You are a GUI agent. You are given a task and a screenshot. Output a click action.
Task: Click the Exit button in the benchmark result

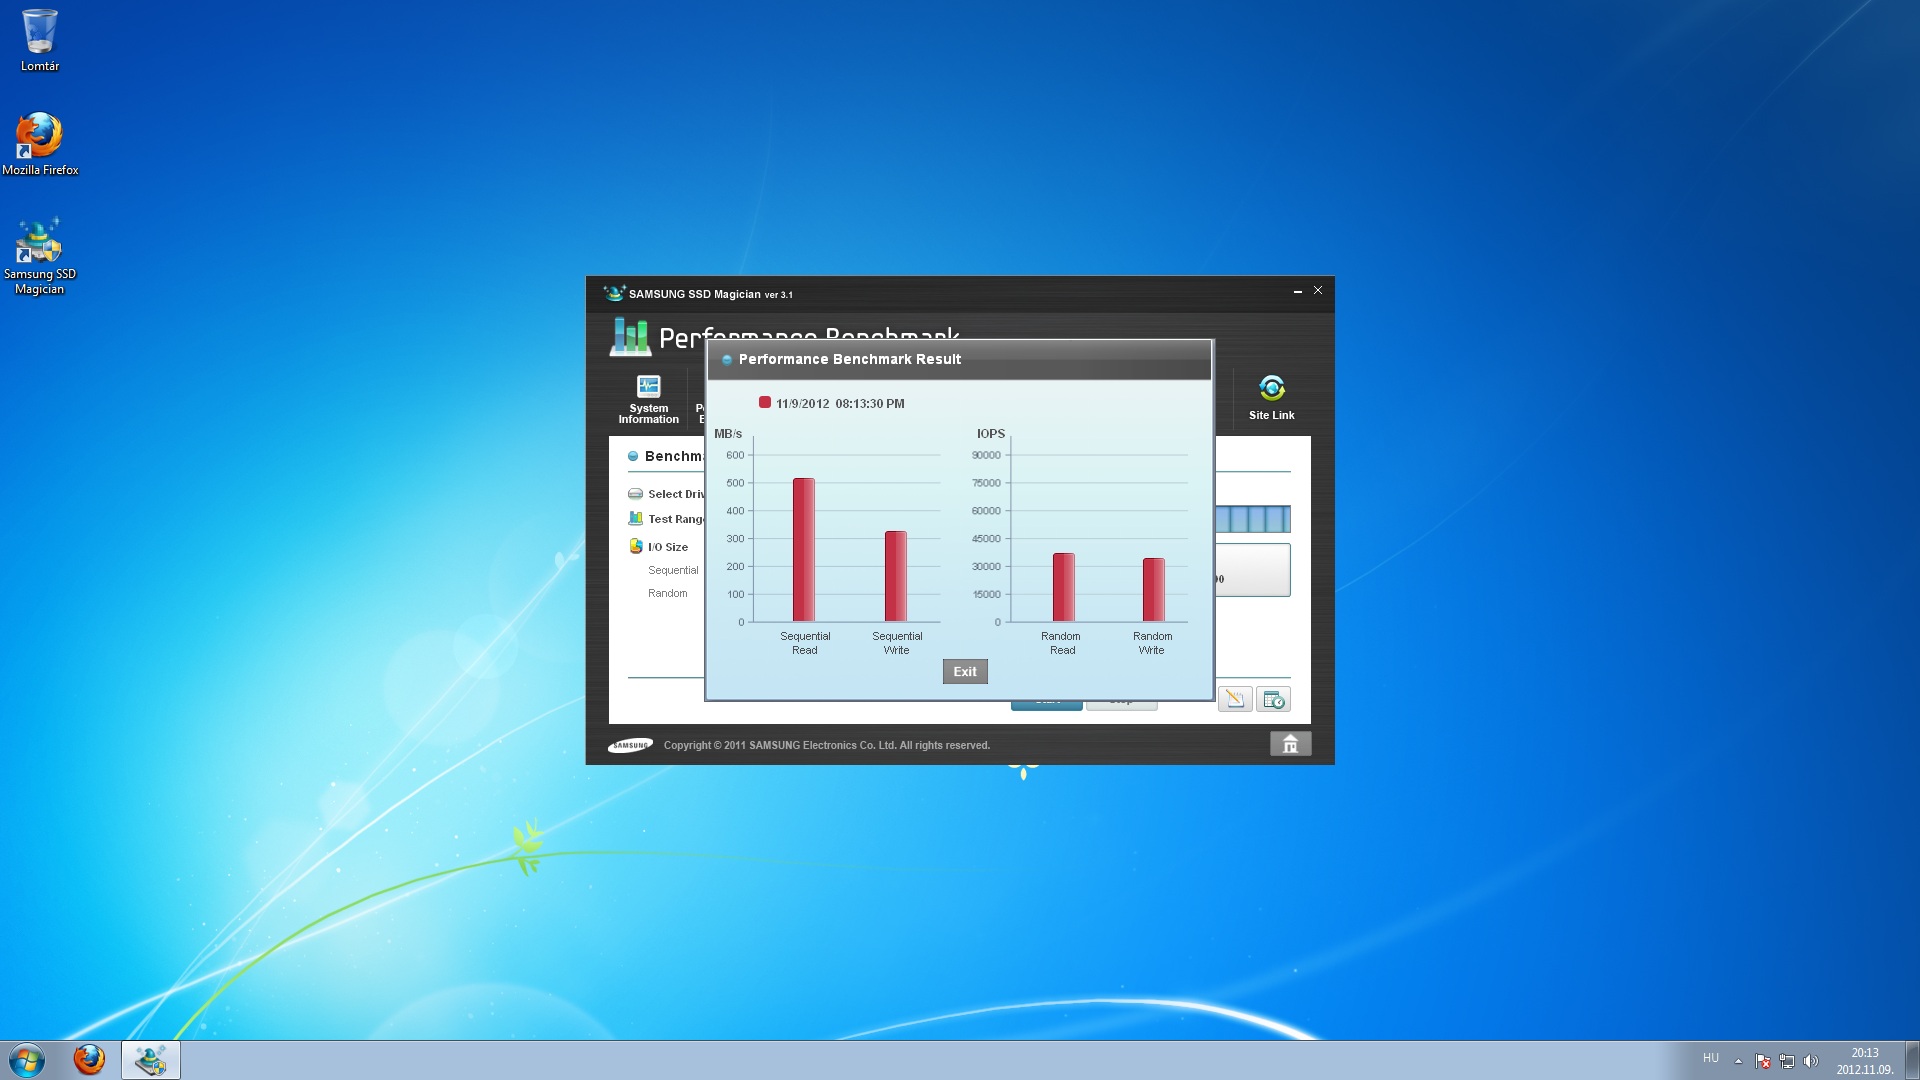[964, 671]
